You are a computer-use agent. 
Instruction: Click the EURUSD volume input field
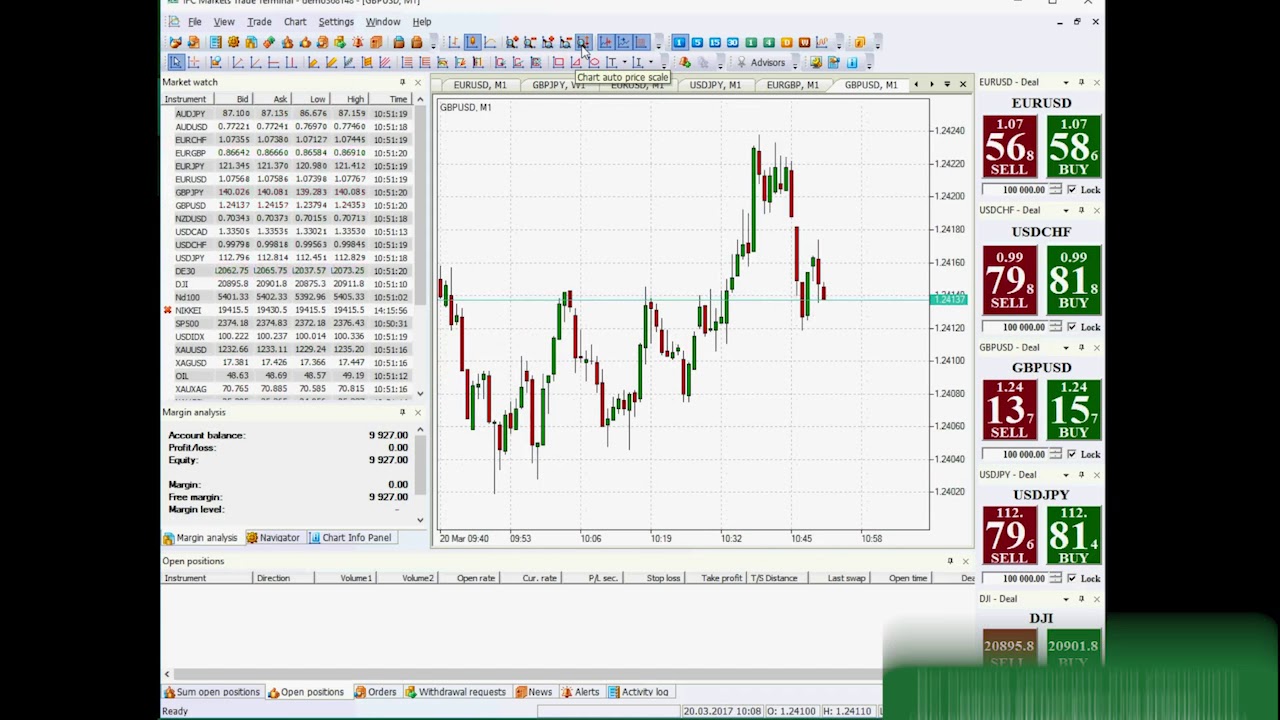pyautogui.click(x=1013, y=189)
